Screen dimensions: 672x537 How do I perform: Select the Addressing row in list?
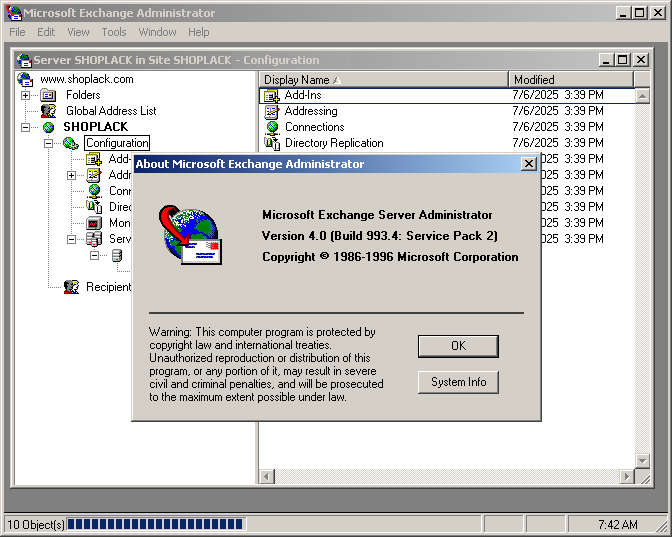tap(447, 111)
